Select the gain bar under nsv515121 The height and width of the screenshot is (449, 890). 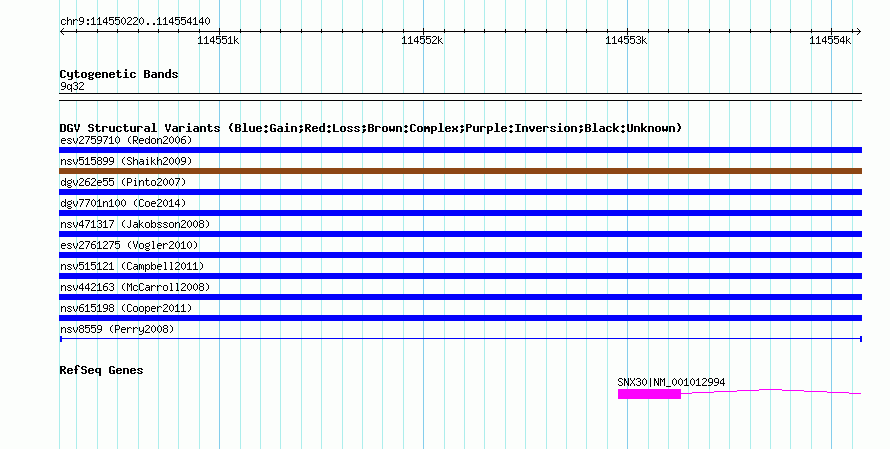(x=460, y=276)
